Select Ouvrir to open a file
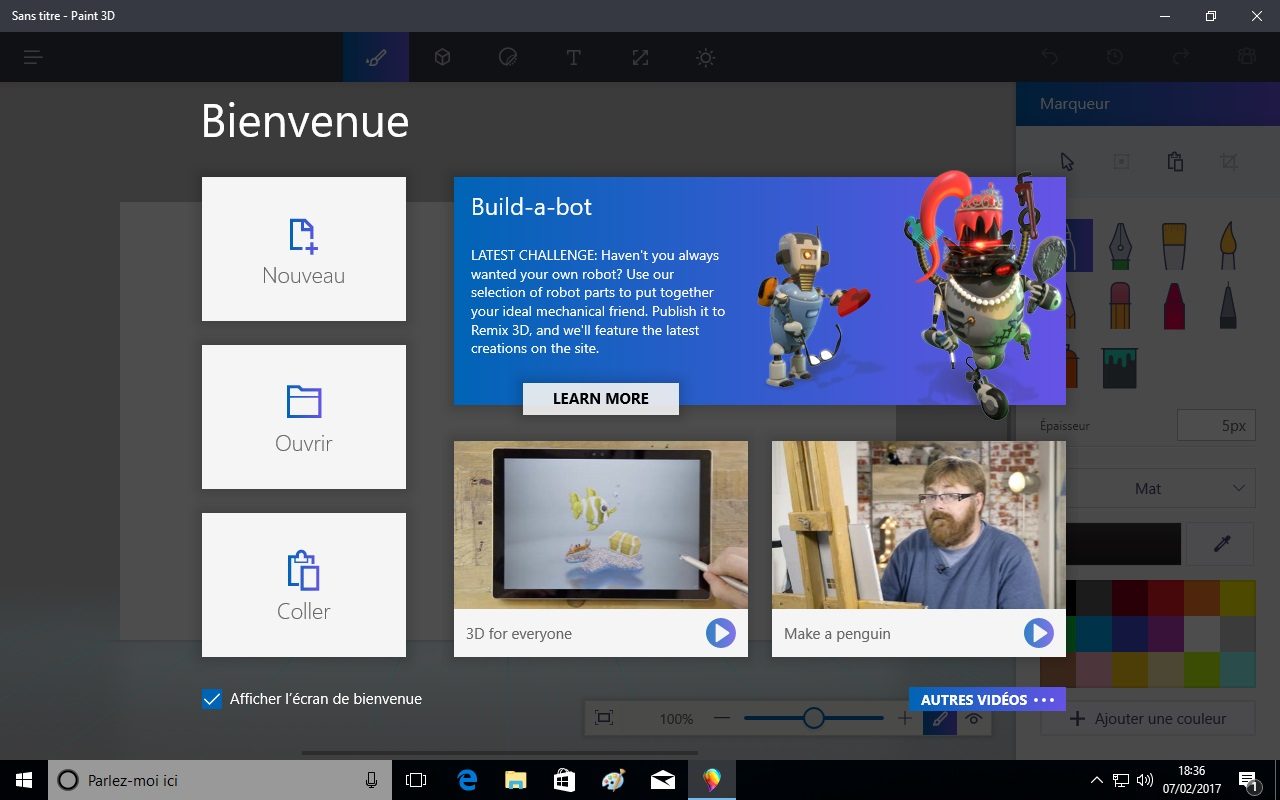Image resolution: width=1280 pixels, height=800 pixels. [304, 417]
